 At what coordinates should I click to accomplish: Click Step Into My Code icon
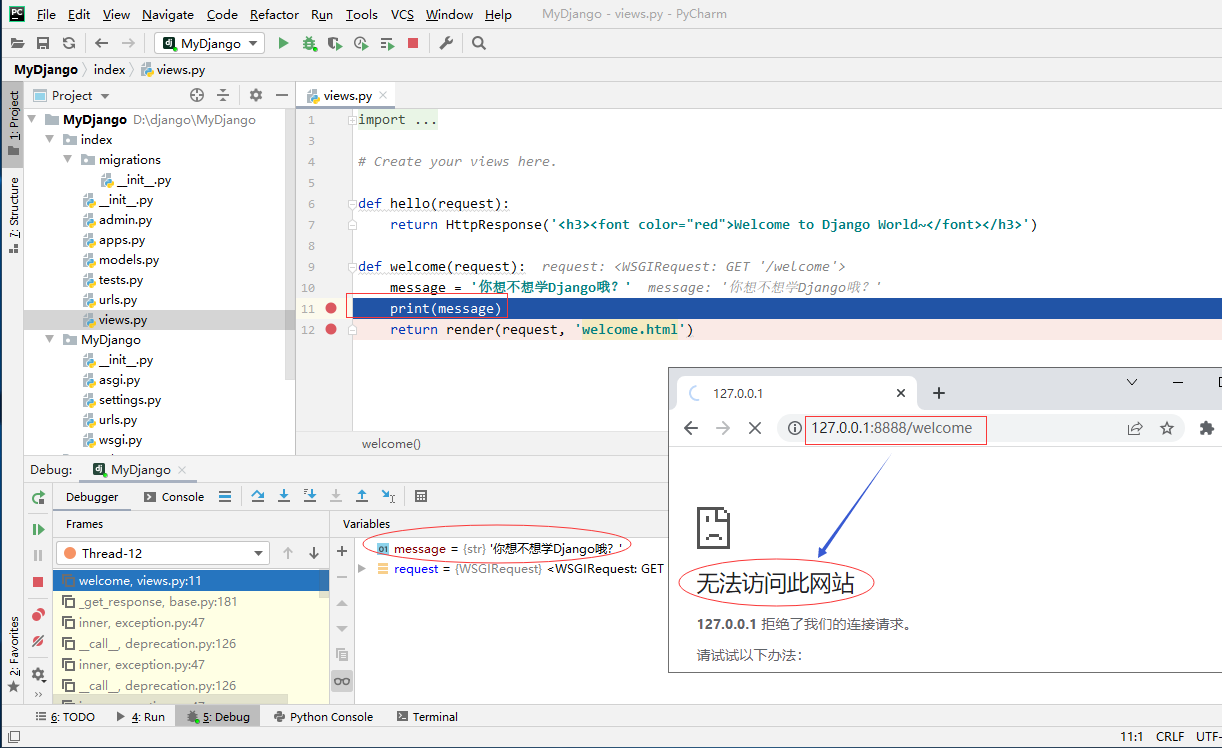[310, 496]
